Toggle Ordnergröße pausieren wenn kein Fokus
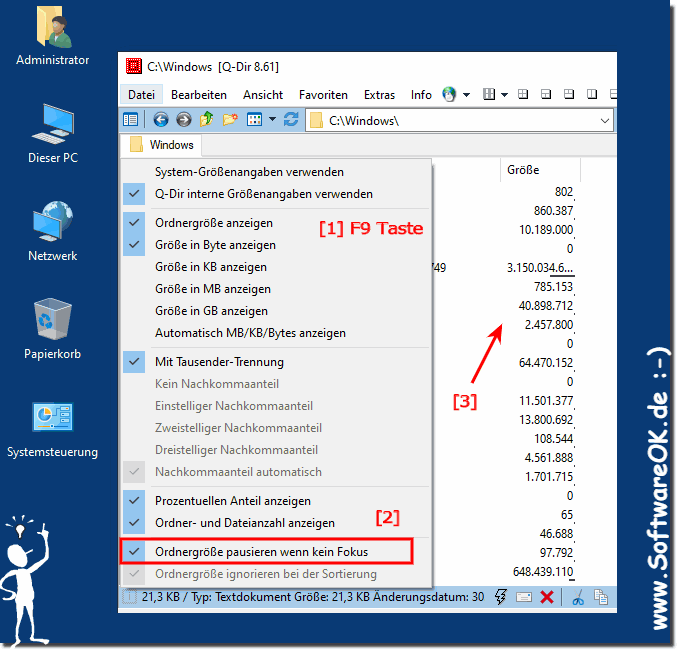677x650 pixels. click(x=276, y=552)
